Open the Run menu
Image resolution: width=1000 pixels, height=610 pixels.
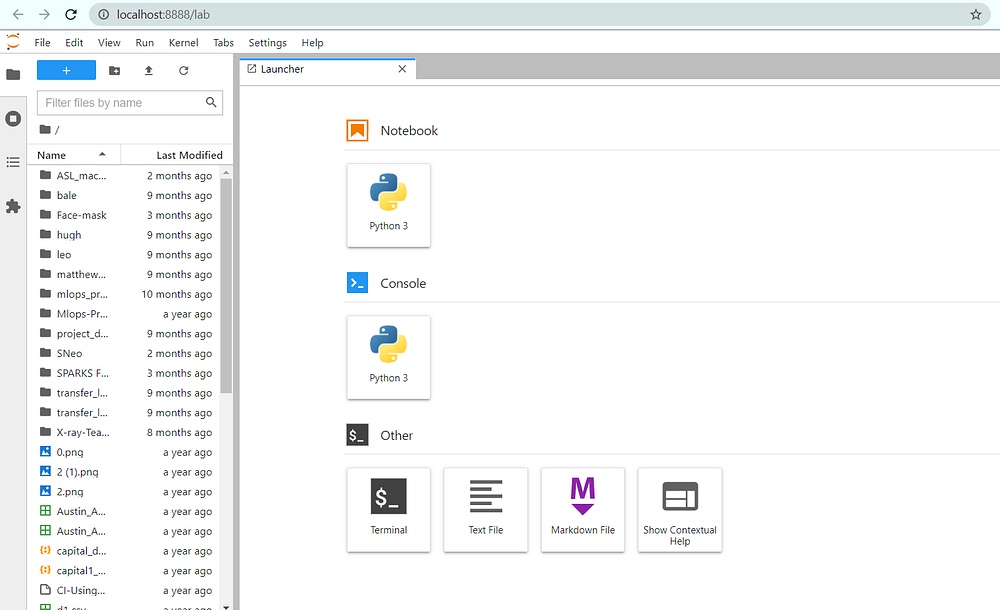[x=145, y=43]
